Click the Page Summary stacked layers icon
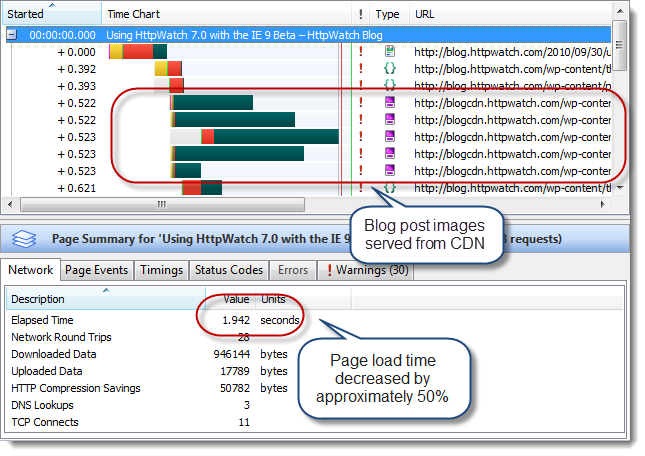 [x=24, y=238]
